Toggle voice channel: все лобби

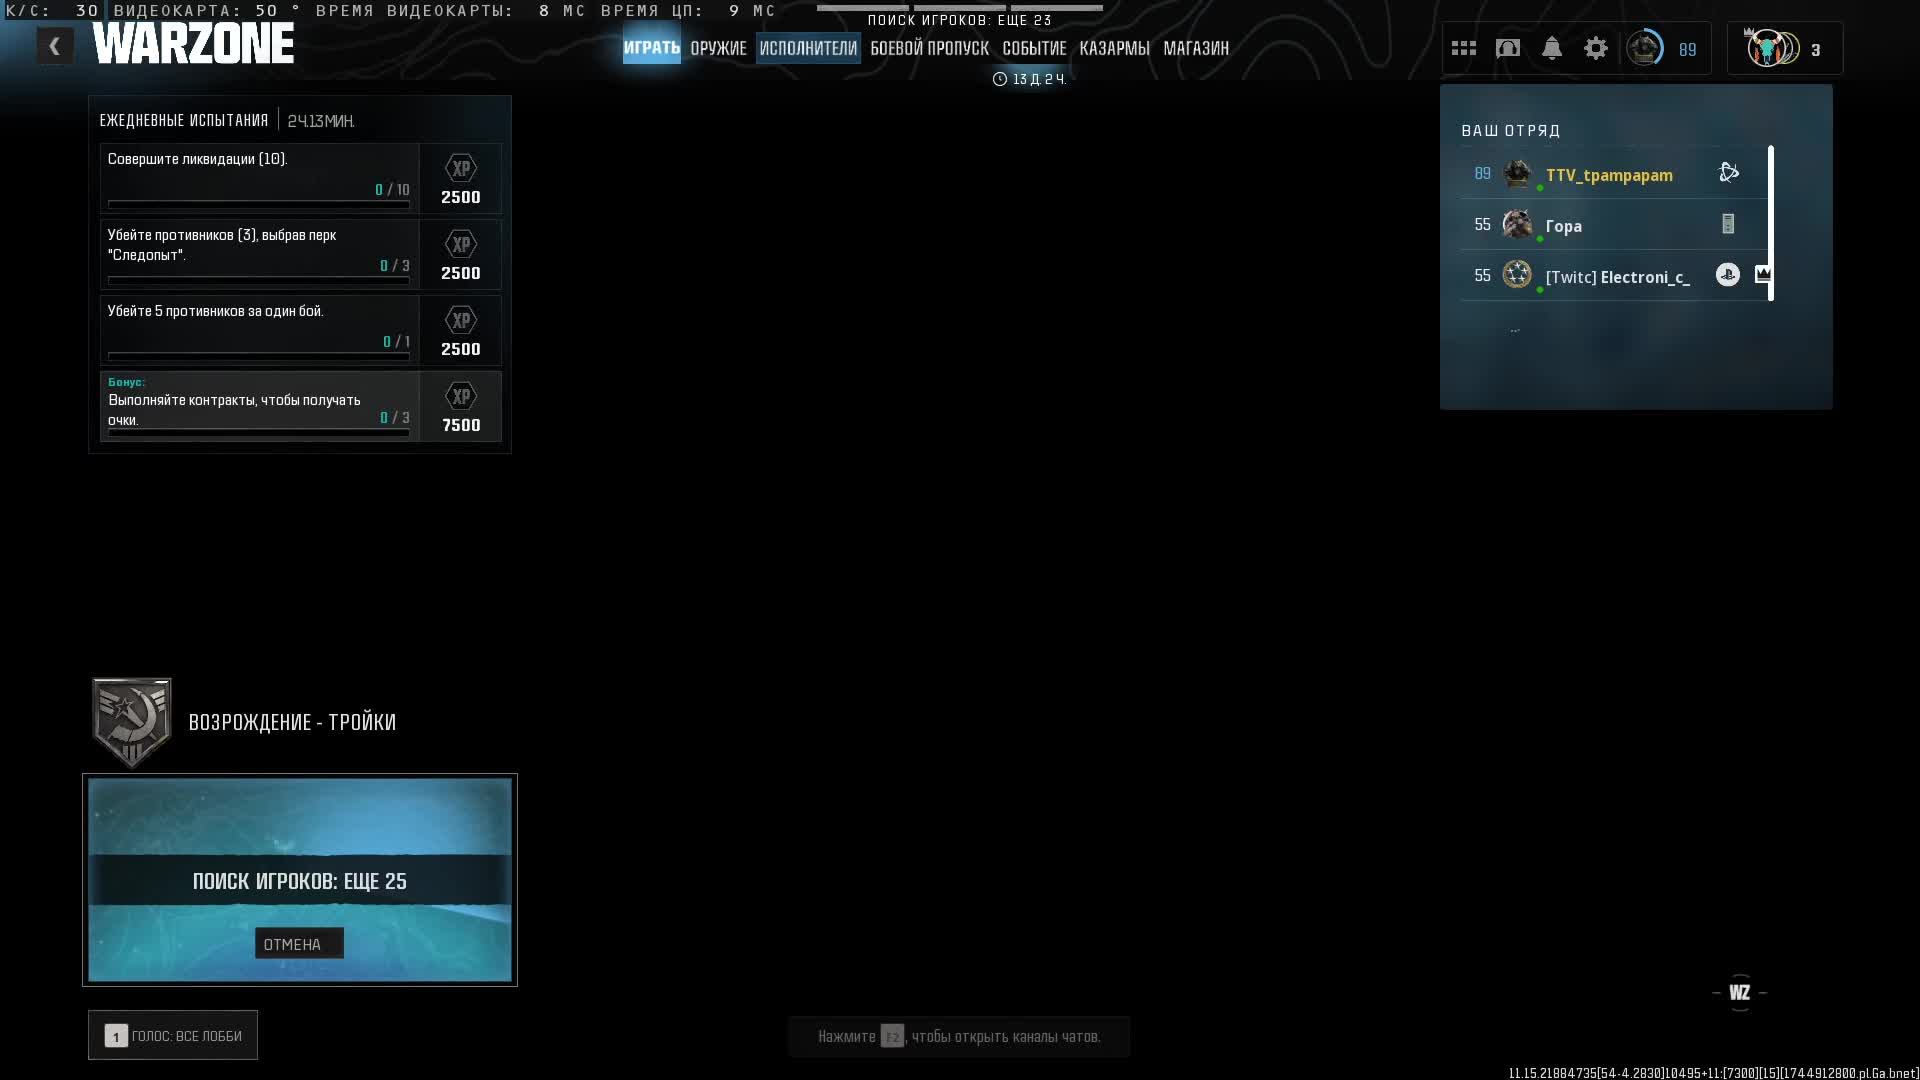click(173, 1035)
